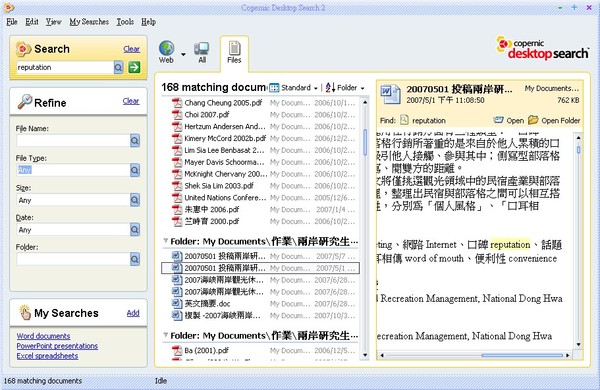Click inside the File Name refine field
This screenshot has width=600, height=390.
73,140
